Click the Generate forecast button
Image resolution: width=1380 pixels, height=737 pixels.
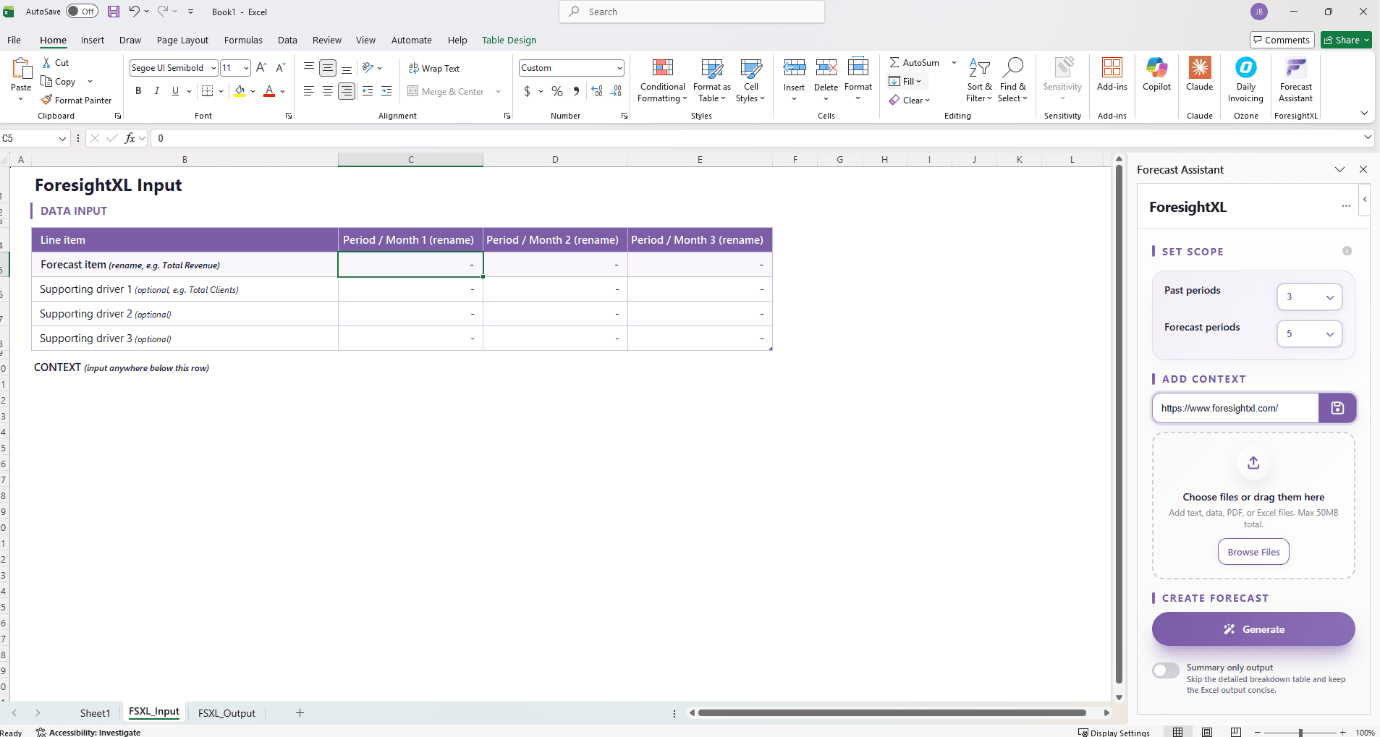(1253, 629)
